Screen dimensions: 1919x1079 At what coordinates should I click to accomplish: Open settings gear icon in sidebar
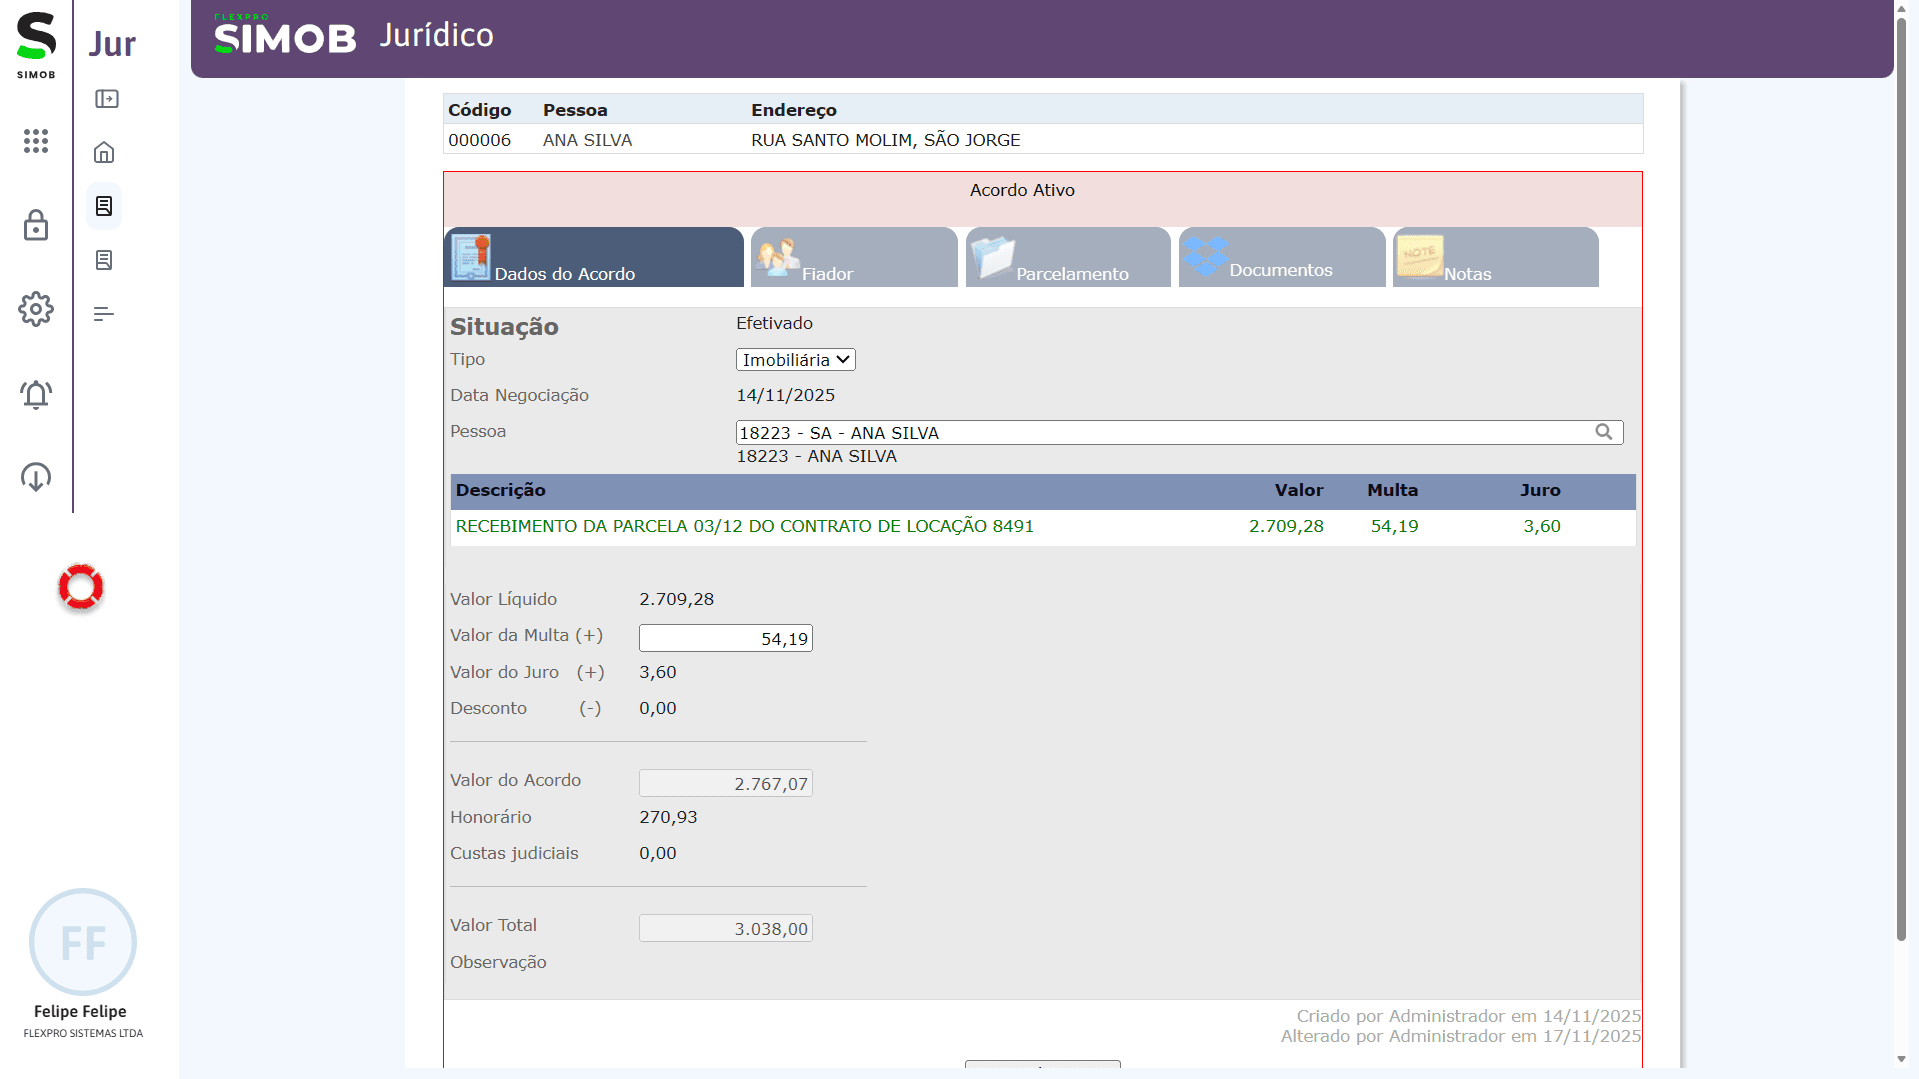click(x=36, y=309)
